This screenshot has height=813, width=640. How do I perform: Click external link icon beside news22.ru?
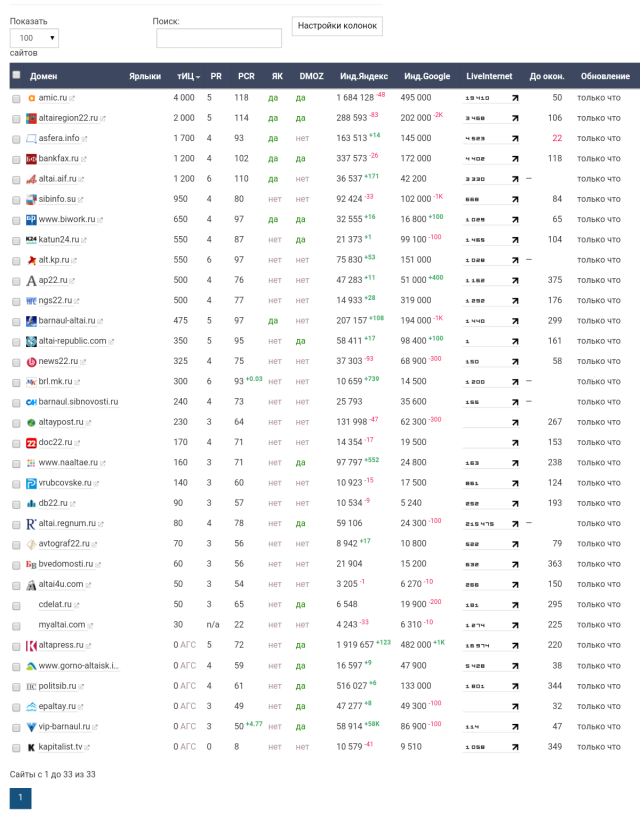click(84, 362)
